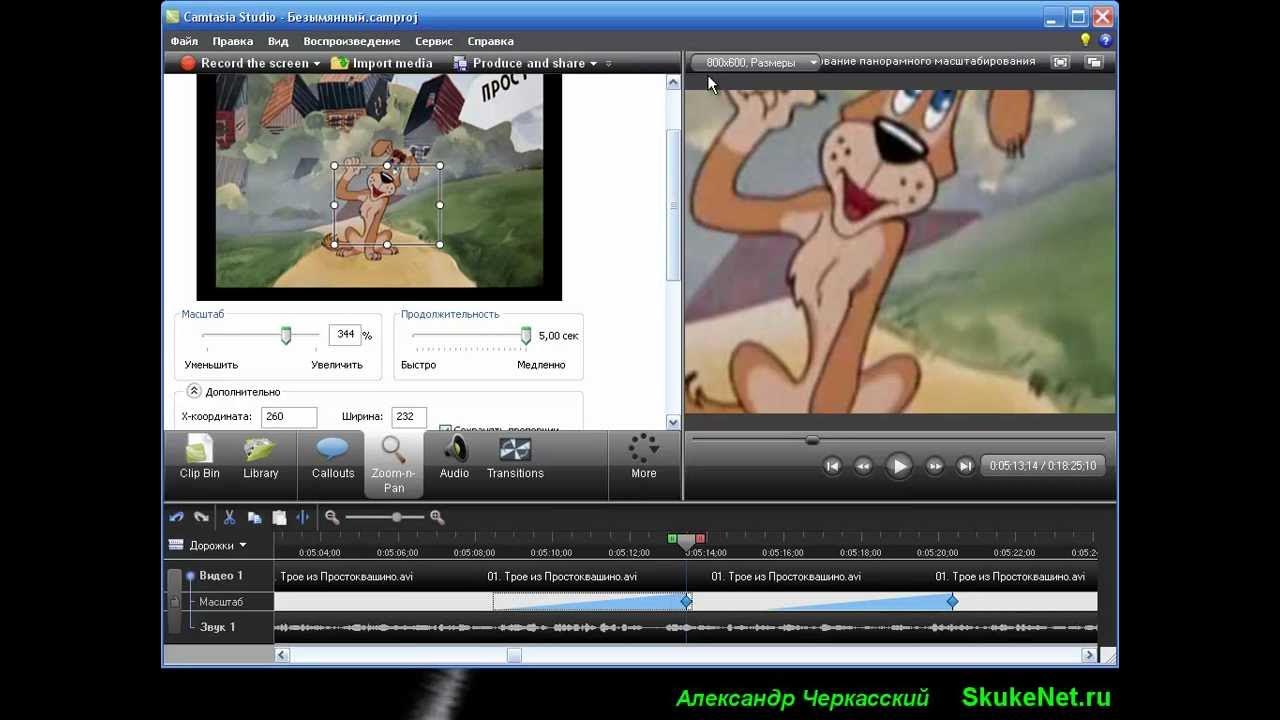Click the red selection end marker

(x=700, y=539)
